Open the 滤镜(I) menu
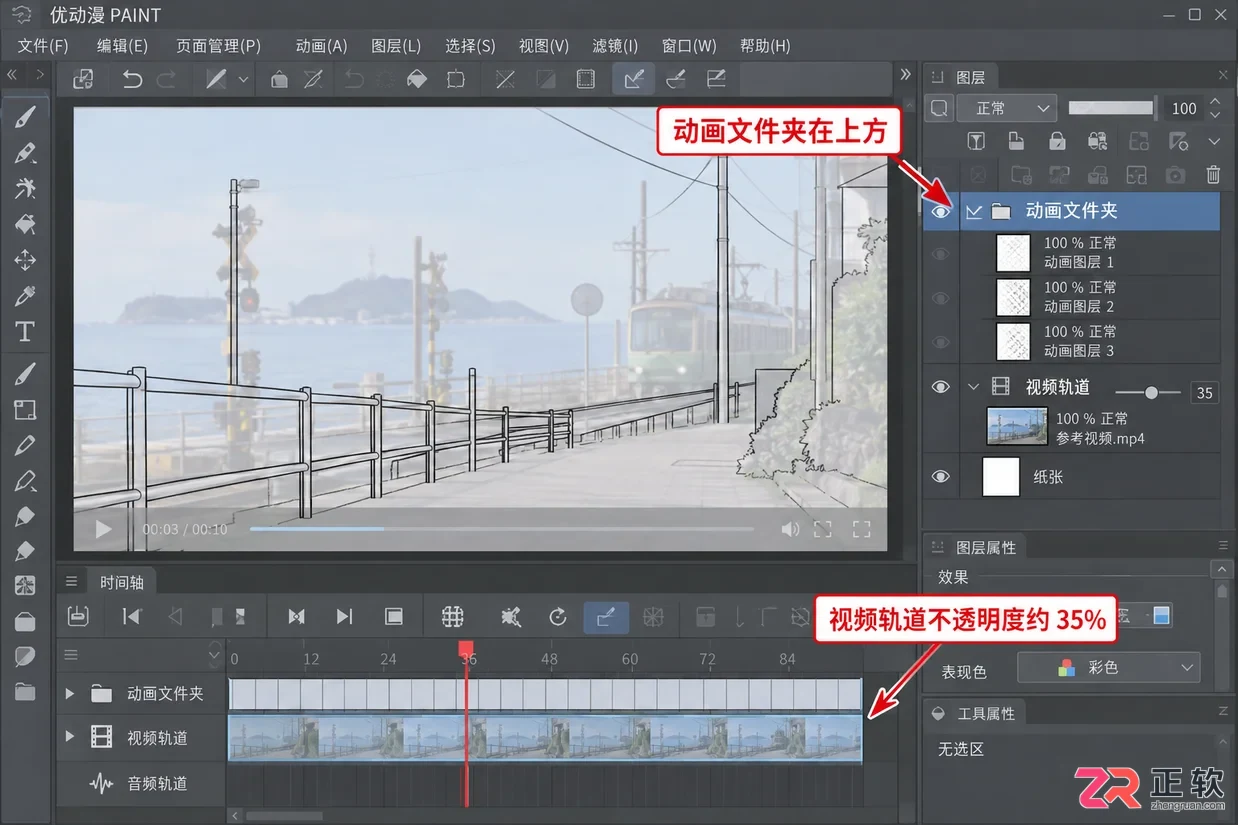This screenshot has height=825, width=1238. tap(615, 46)
